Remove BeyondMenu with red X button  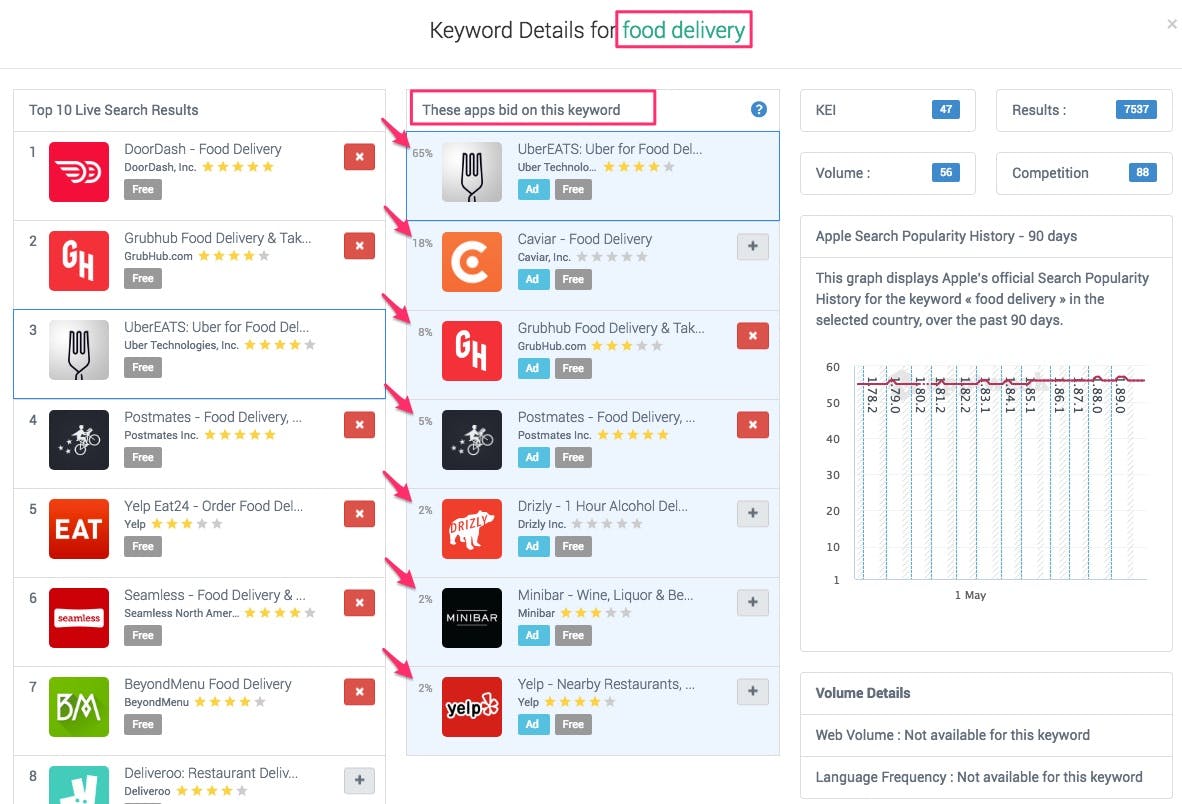pos(360,691)
